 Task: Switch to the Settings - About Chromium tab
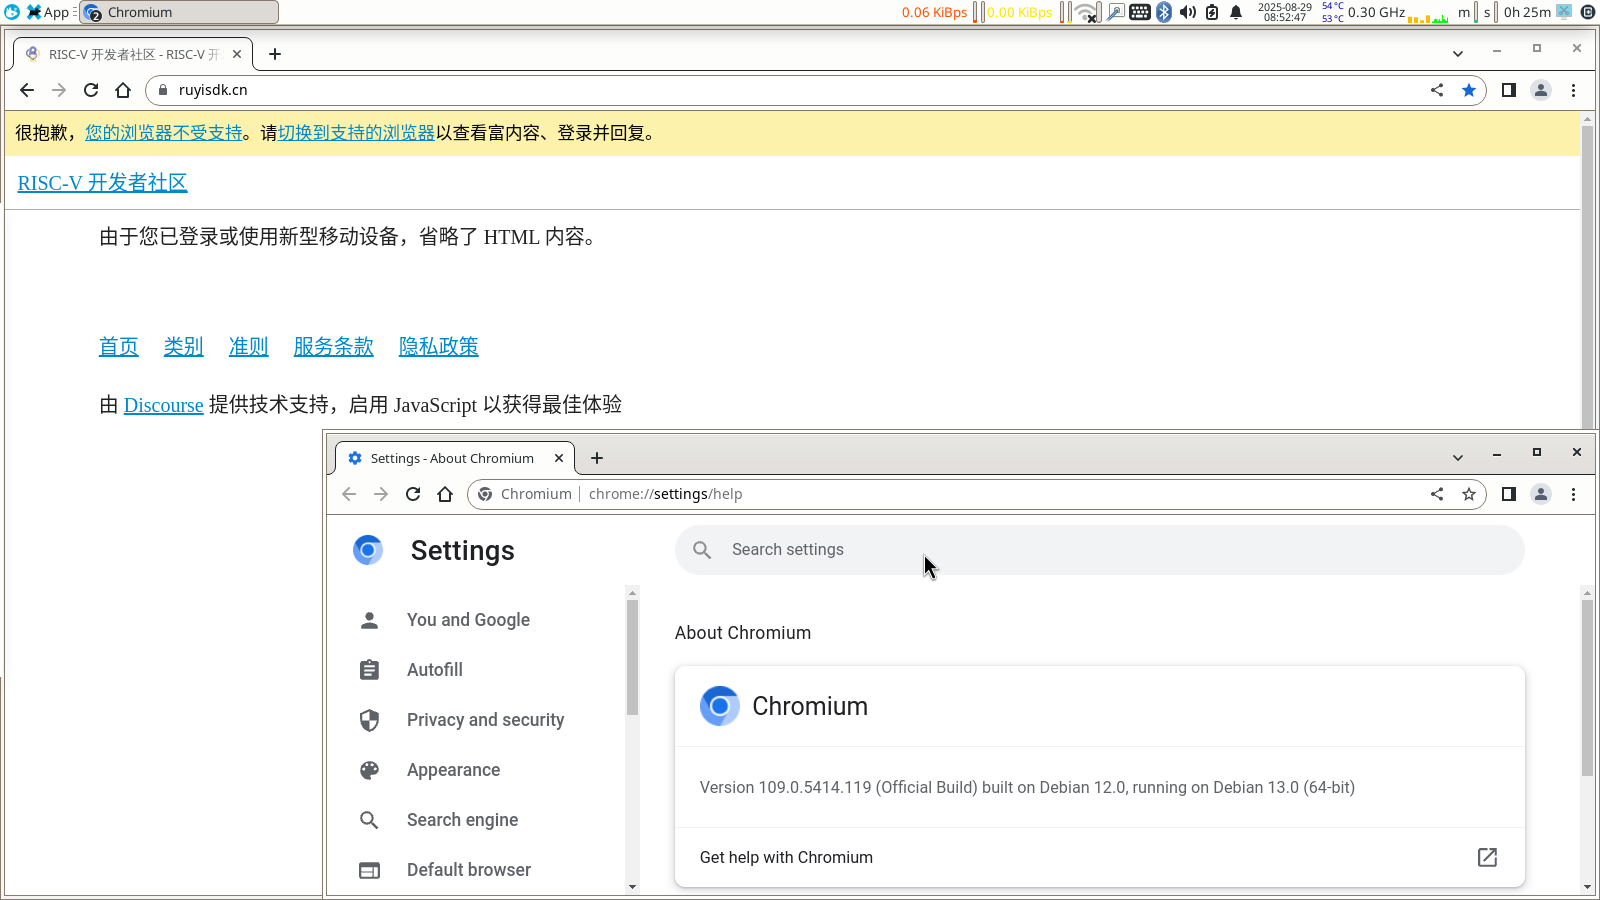pos(452,458)
